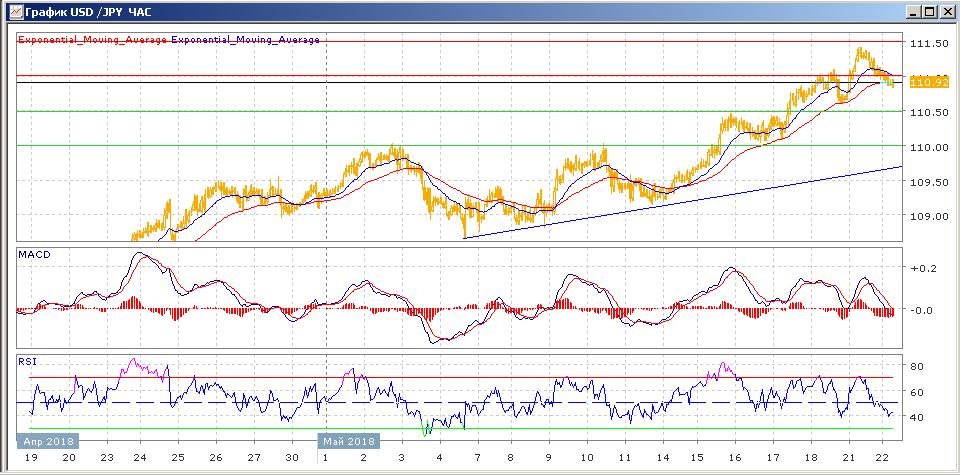This screenshot has height=475, width=960.
Task: Click date 11 on the time axis
Action: [x=624, y=457]
